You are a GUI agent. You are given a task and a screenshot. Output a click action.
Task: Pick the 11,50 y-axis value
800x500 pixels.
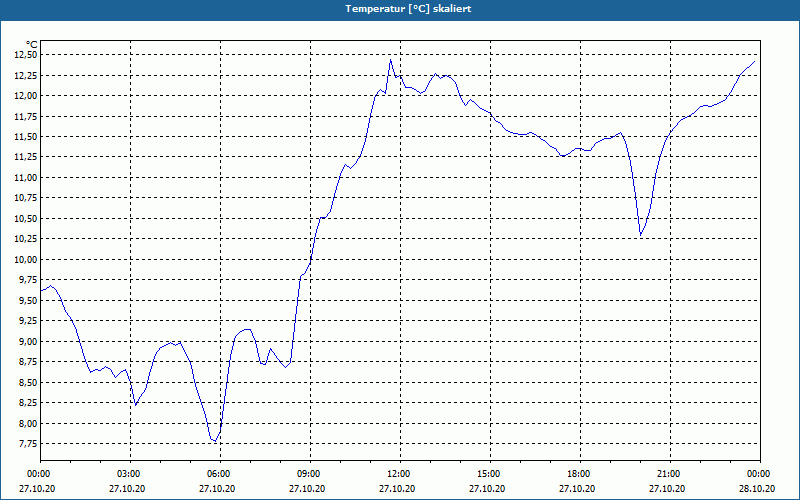25,137
